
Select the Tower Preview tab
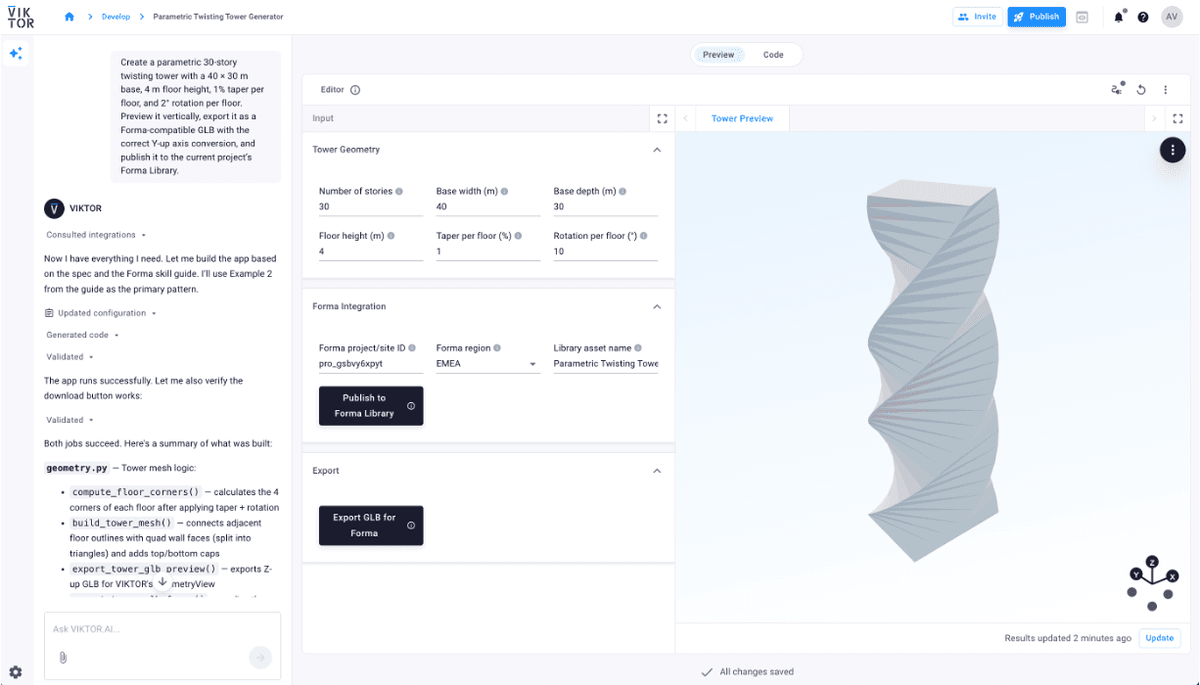pos(742,118)
